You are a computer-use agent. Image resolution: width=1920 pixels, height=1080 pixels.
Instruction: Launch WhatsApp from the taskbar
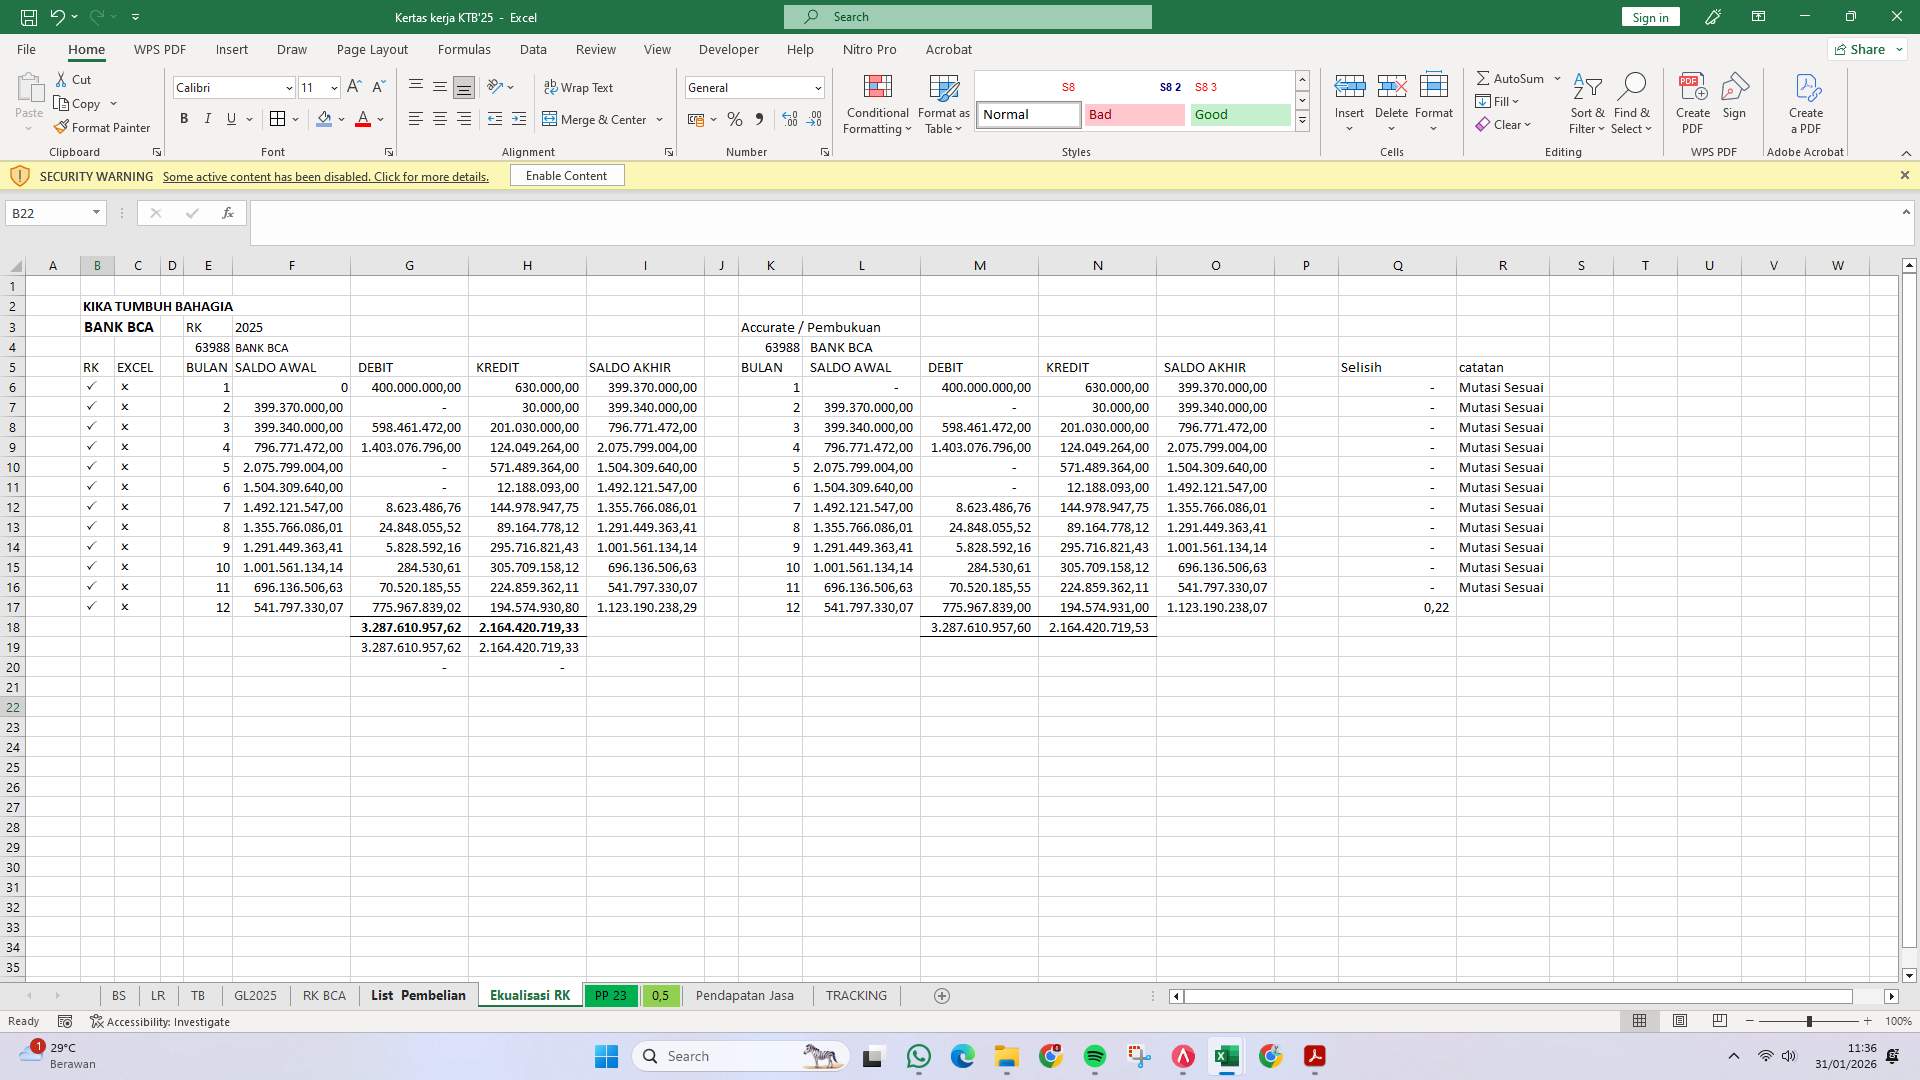pyautogui.click(x=919, y=1057)
